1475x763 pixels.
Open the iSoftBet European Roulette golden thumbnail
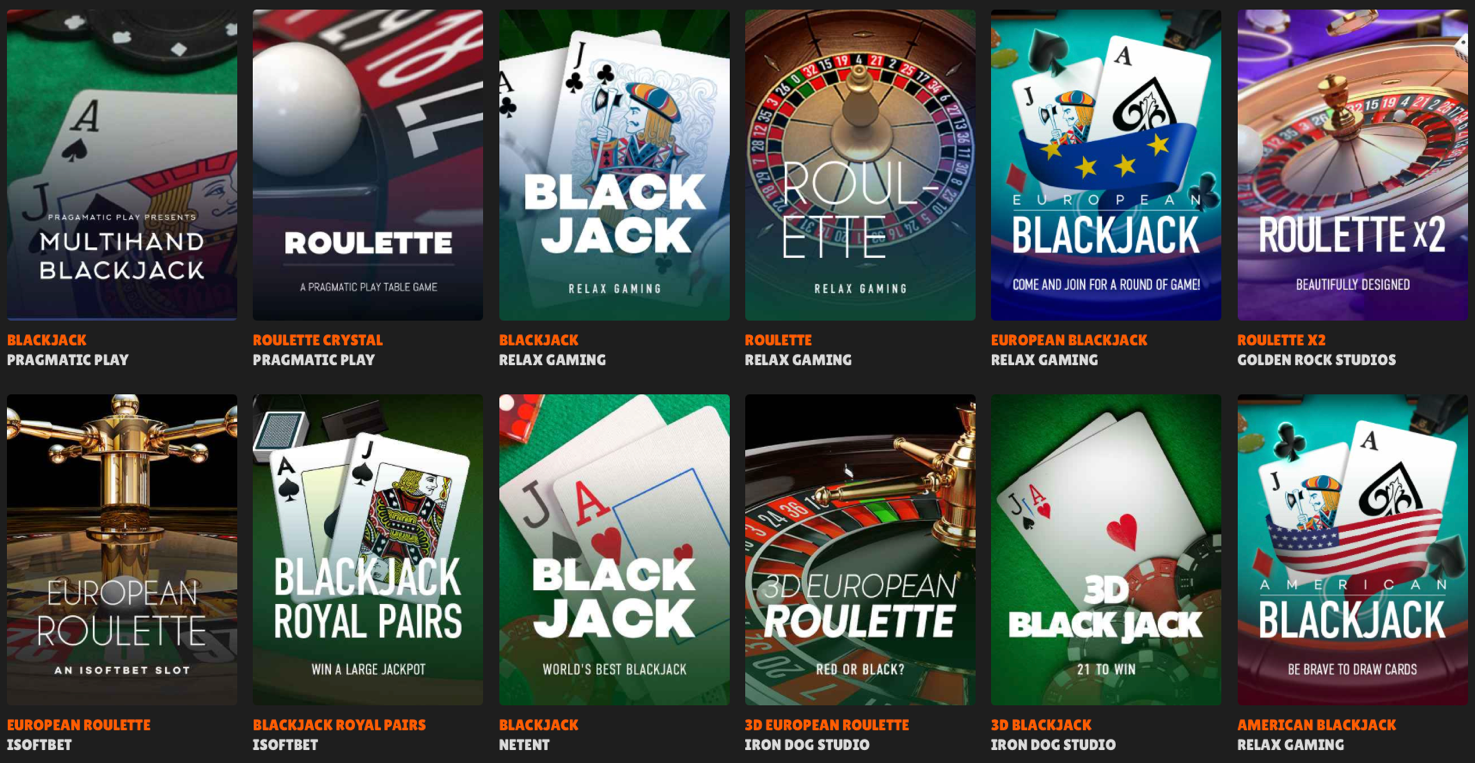pyautogui.click(x=122, y=550)
